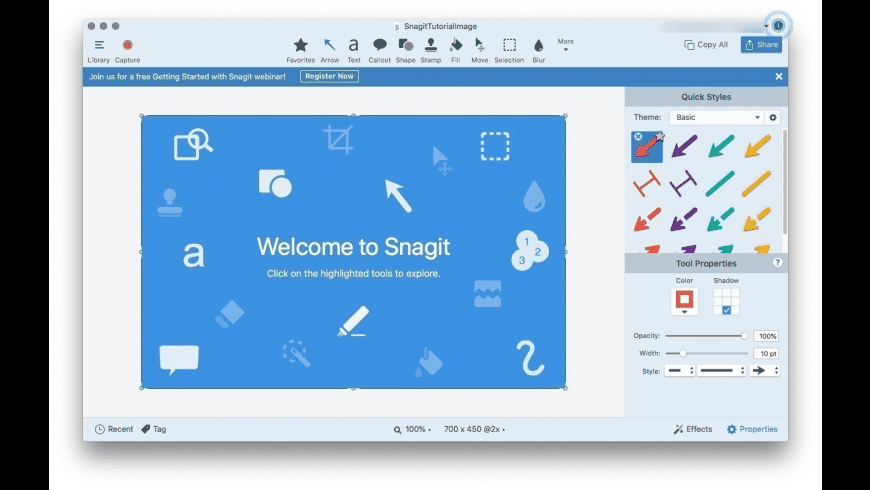Open the Theme dropdown set to Basic
This screenshot has width=870, height=490.
(717, 117)
